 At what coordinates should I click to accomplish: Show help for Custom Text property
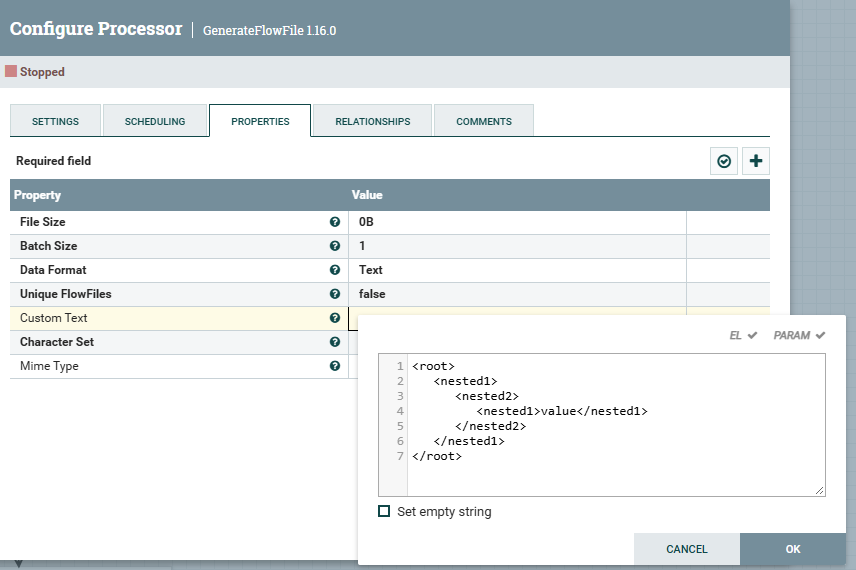(x=335, y=318)
